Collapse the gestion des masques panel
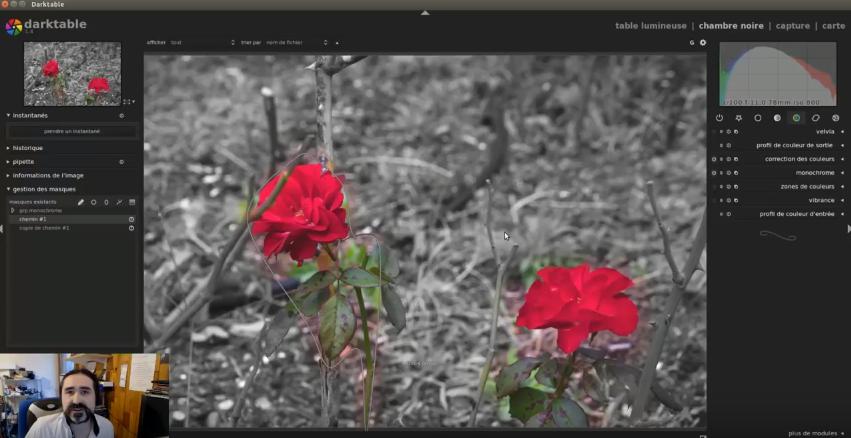 (8, 189)
